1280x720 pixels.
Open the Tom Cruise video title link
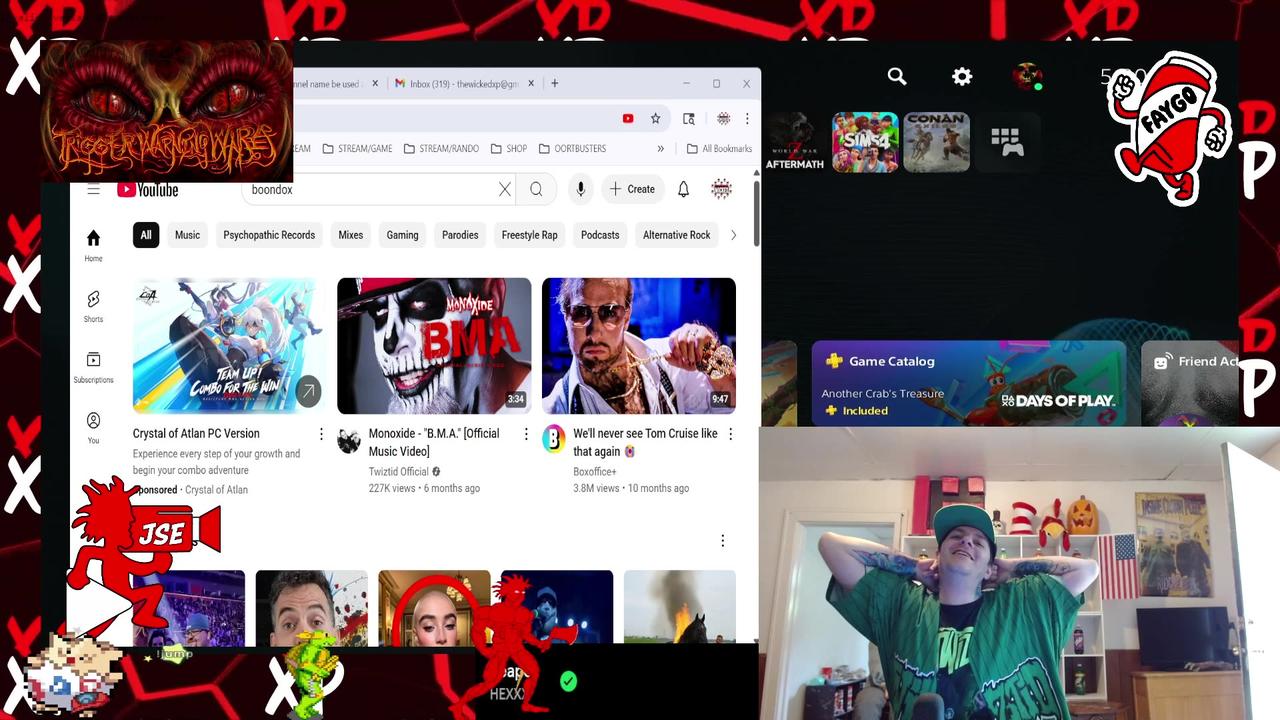645,442
